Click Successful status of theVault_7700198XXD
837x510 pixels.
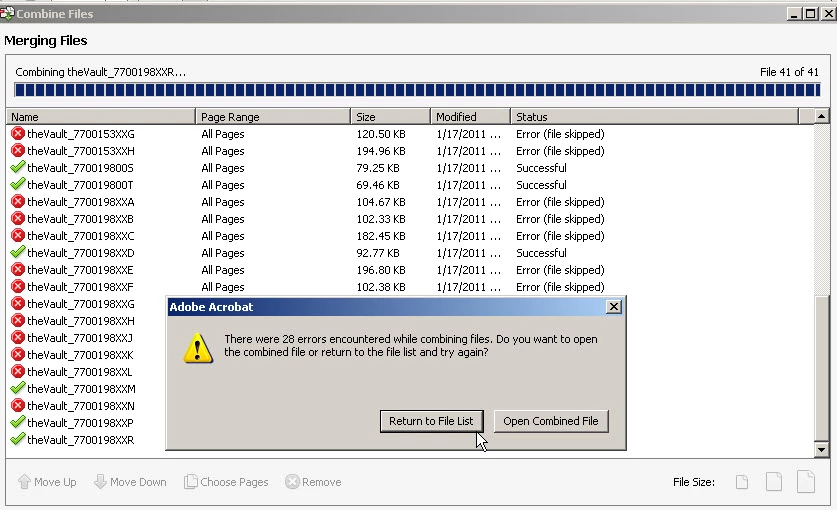tap(541, 253)
